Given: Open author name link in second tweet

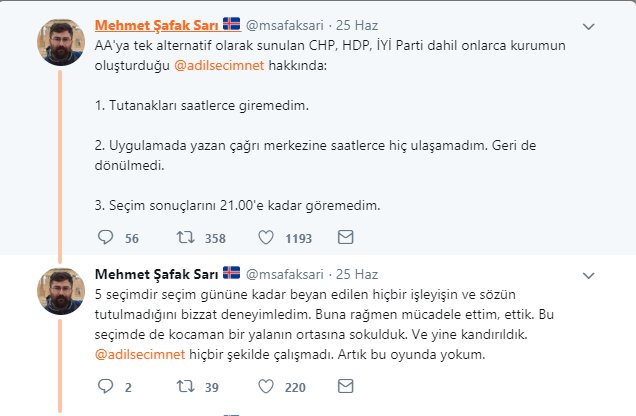Looking at the screenshot, I should pos(154,273).
